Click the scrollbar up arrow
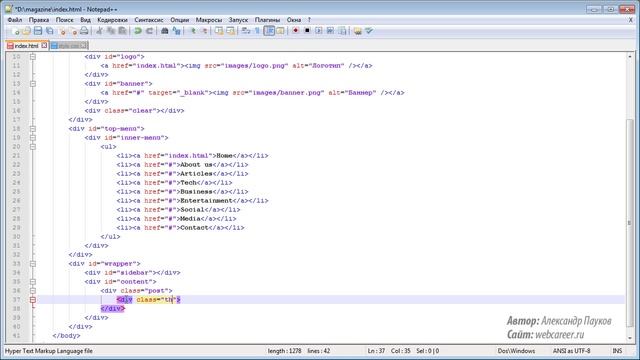 coord(630,56)
